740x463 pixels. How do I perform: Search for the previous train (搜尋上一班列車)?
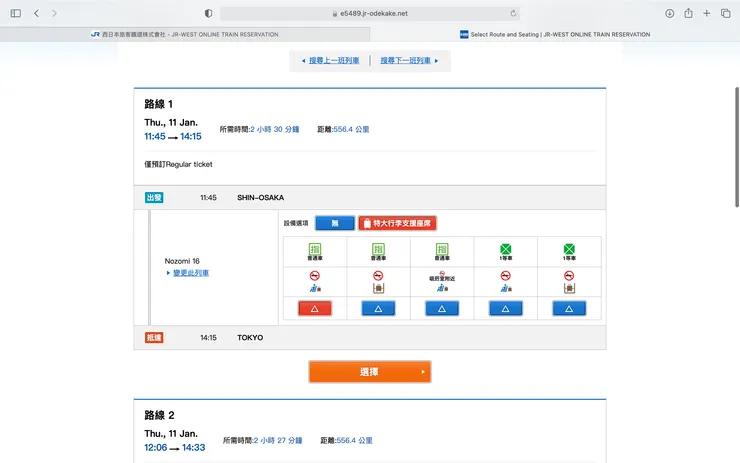pos(334,60)
